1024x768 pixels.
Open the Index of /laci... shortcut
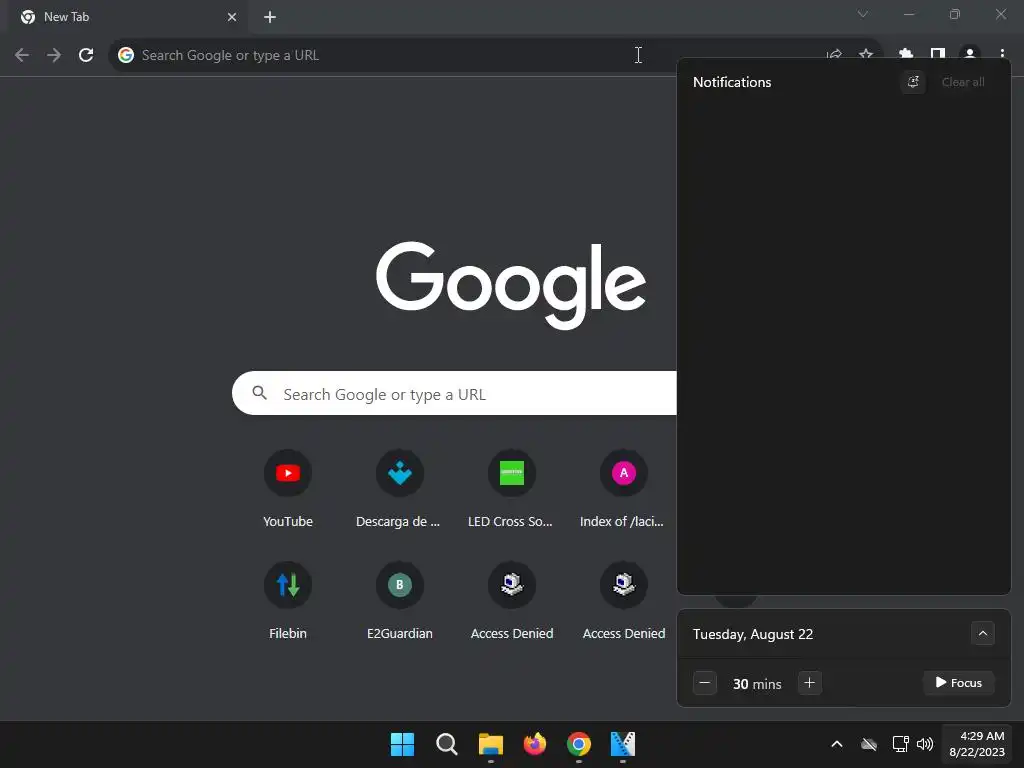point(623,490)
